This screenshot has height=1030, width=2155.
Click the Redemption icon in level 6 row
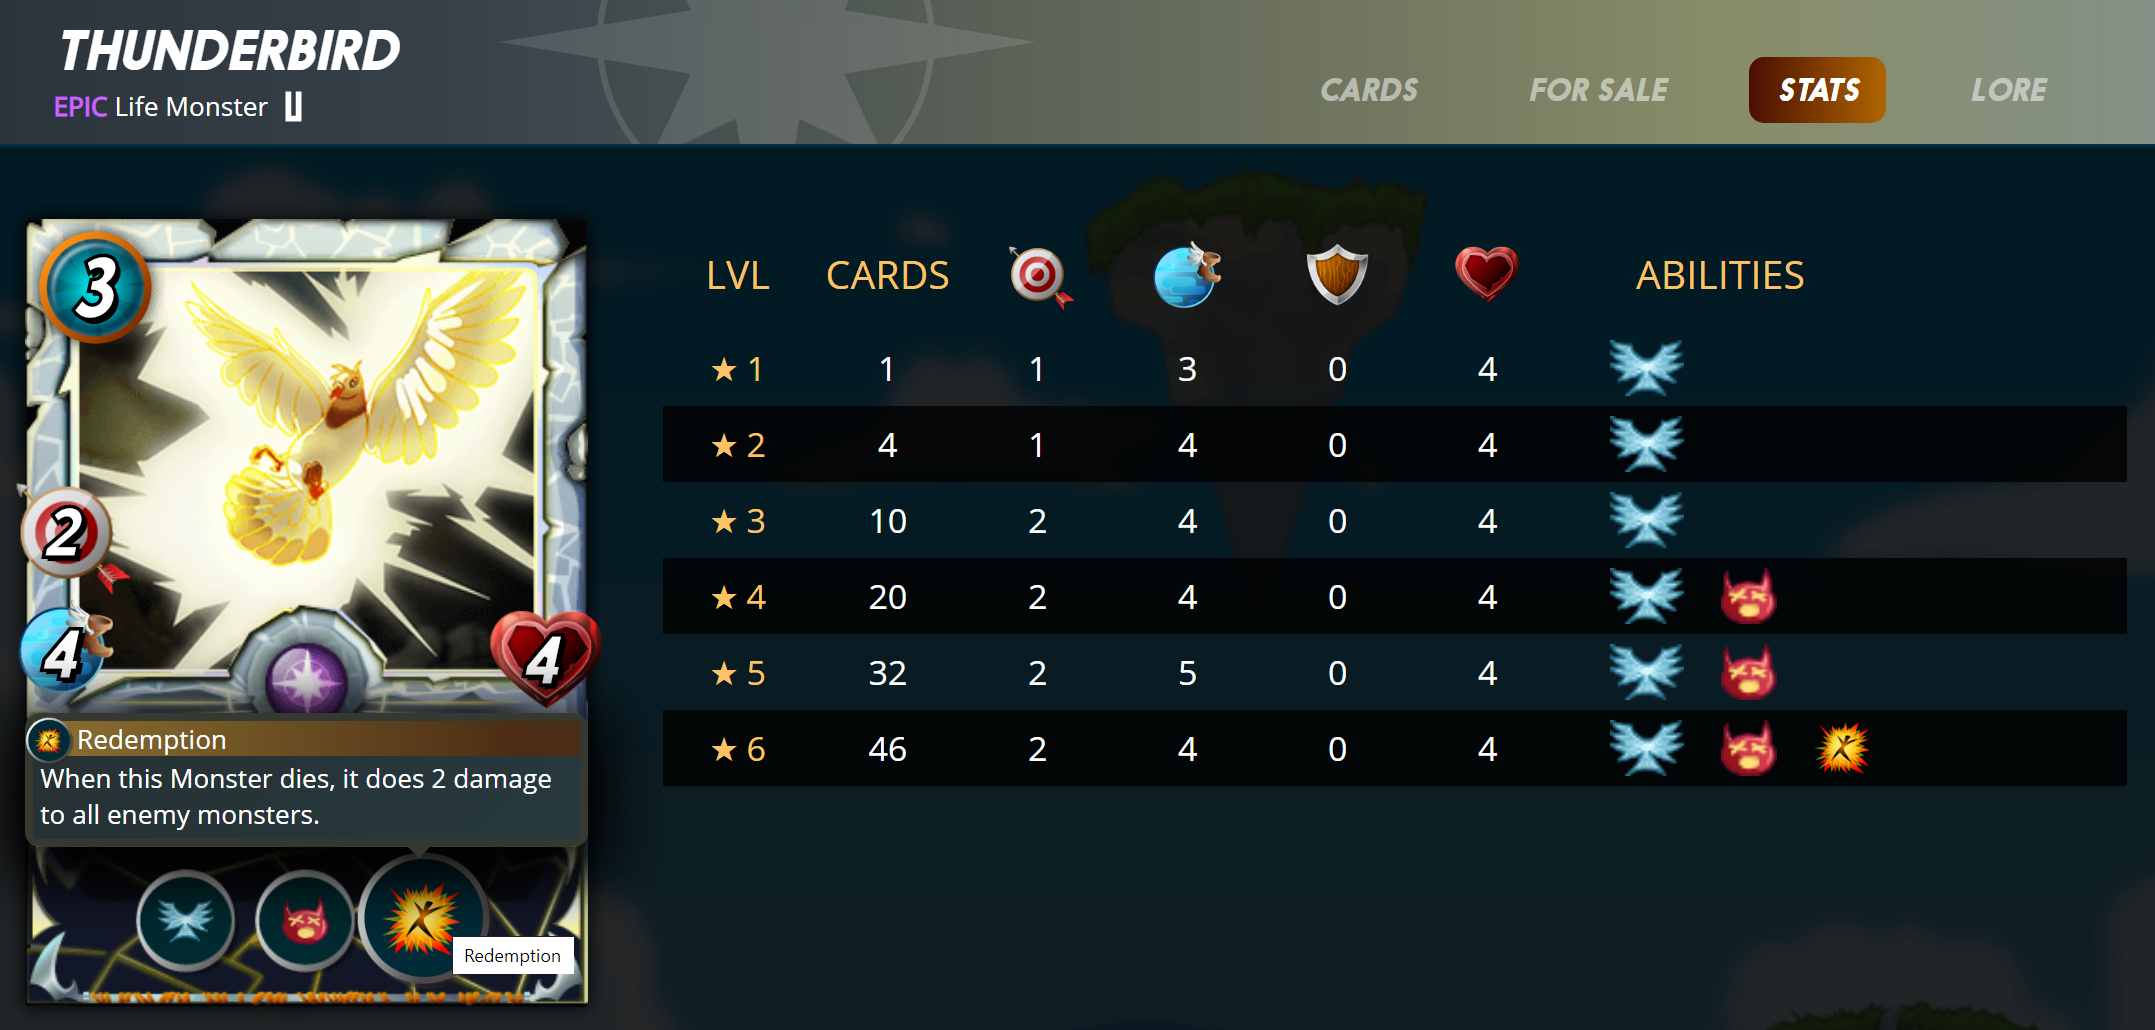tap(1842, 748)
